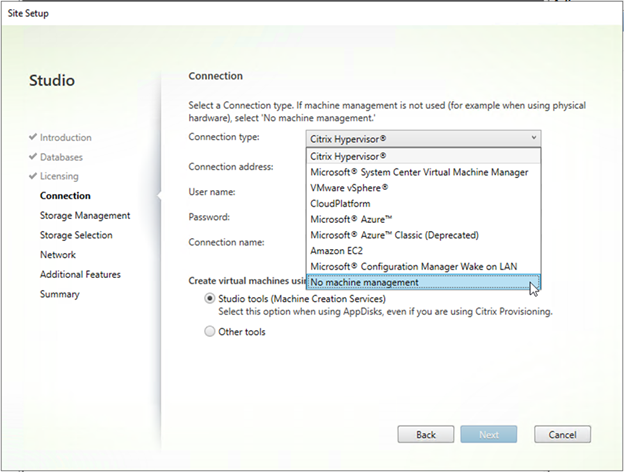Screen dimensions: 624x472
Task: Open the Summary step in sidebar
Action: tap(60, 294)
